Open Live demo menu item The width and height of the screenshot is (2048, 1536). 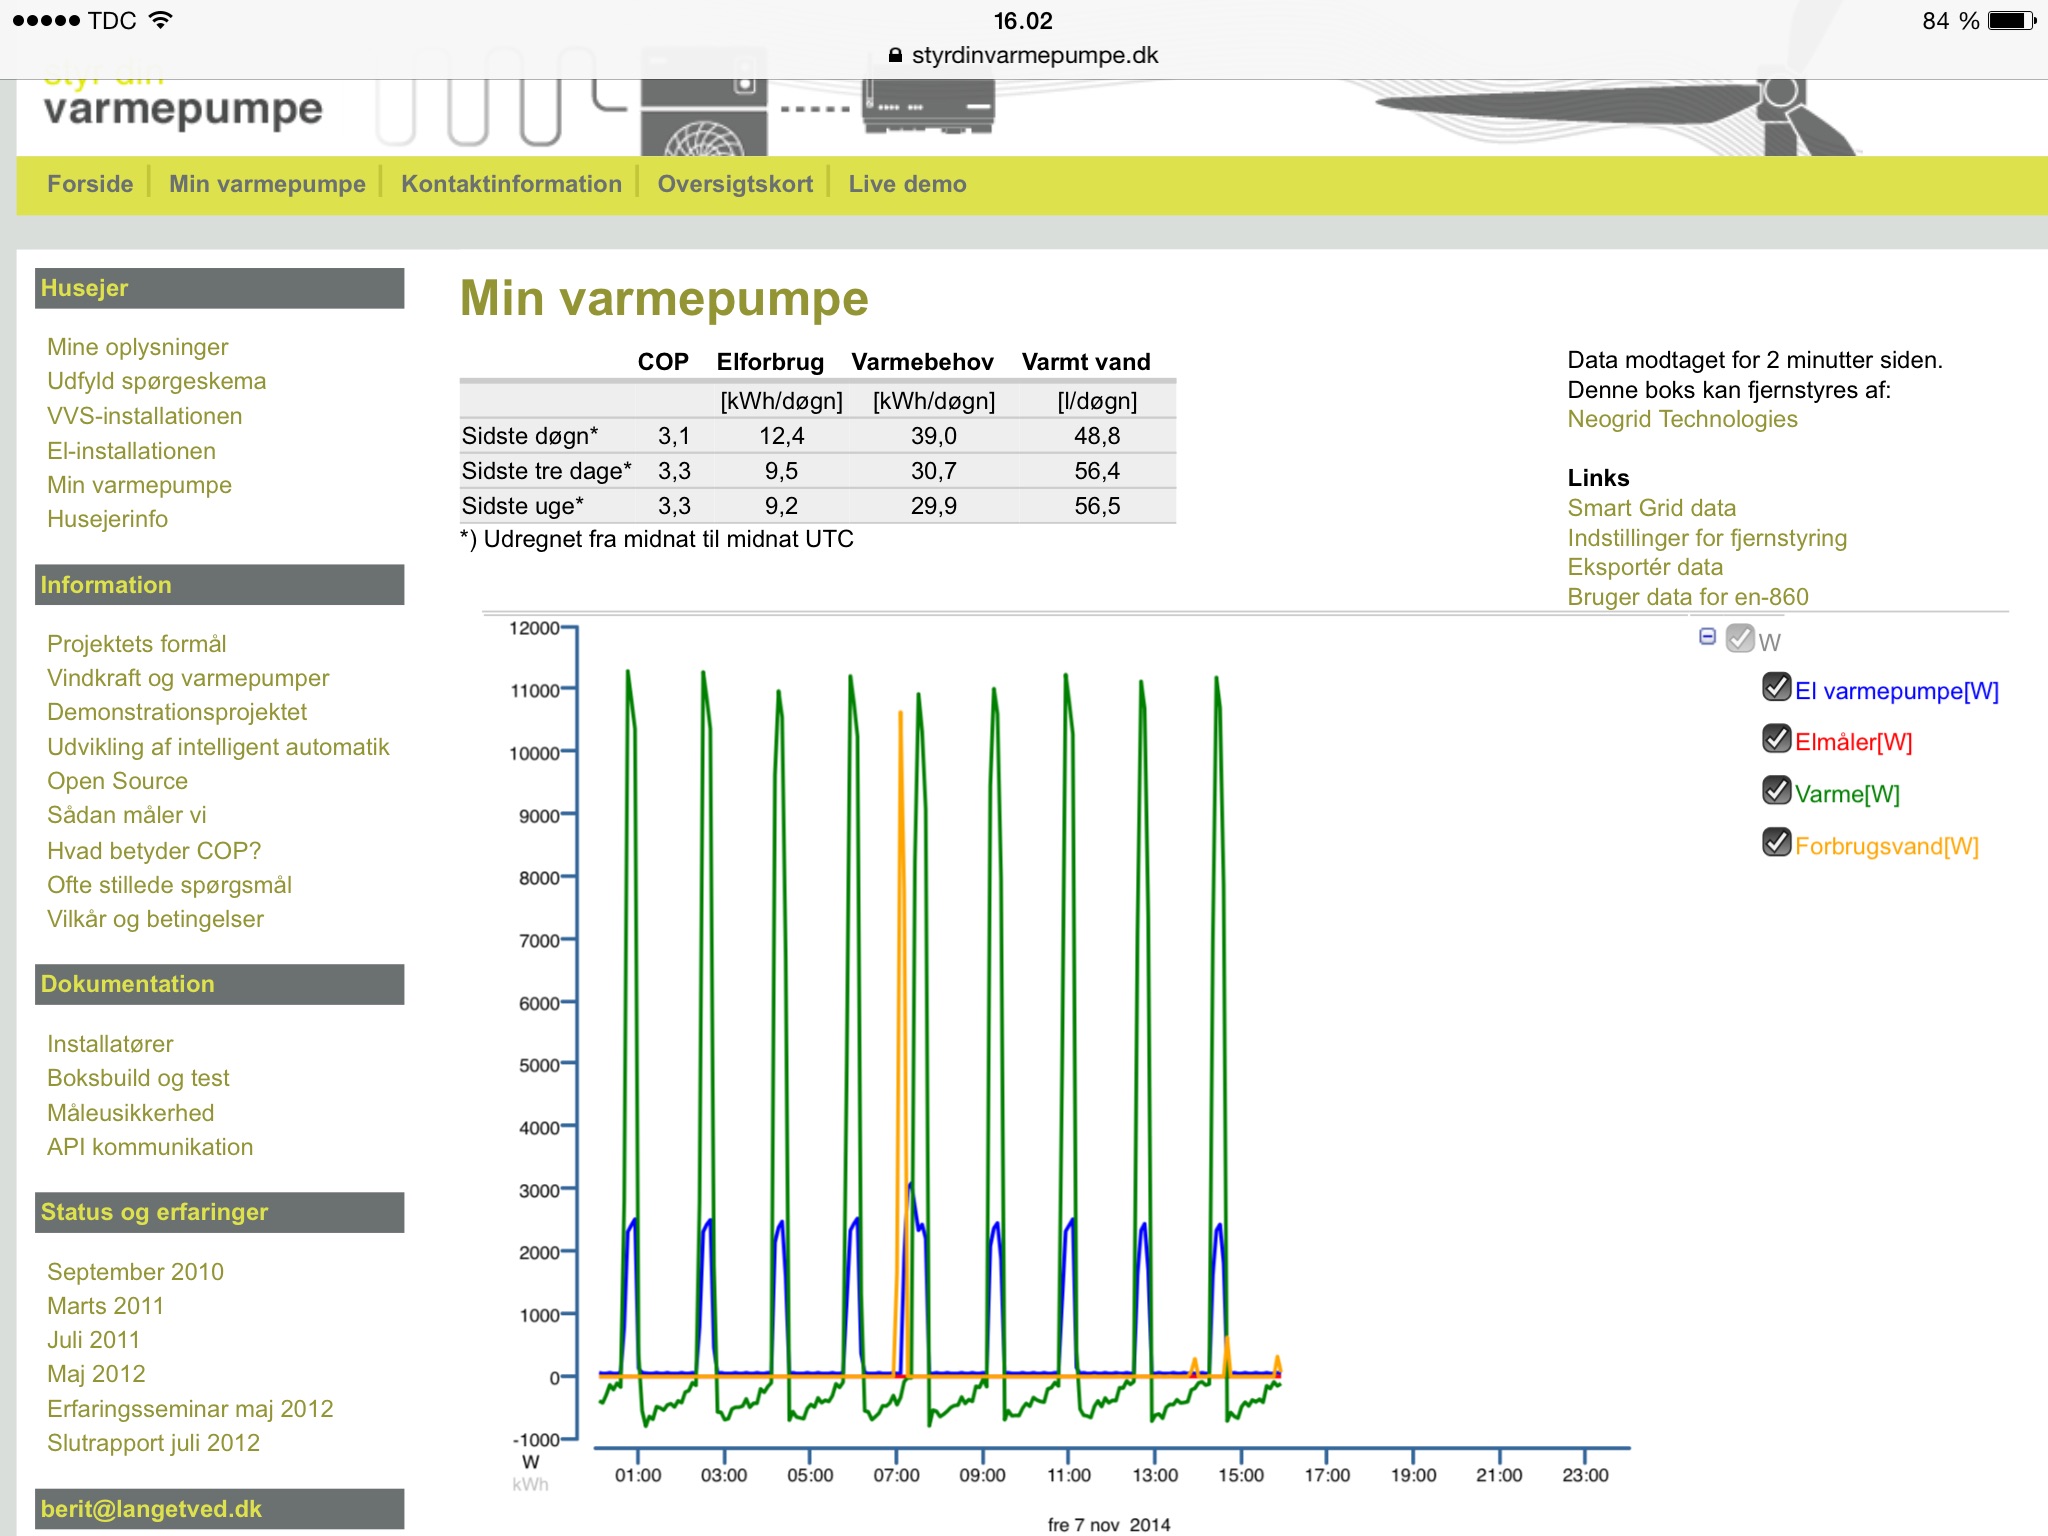[x=907, y=184]
